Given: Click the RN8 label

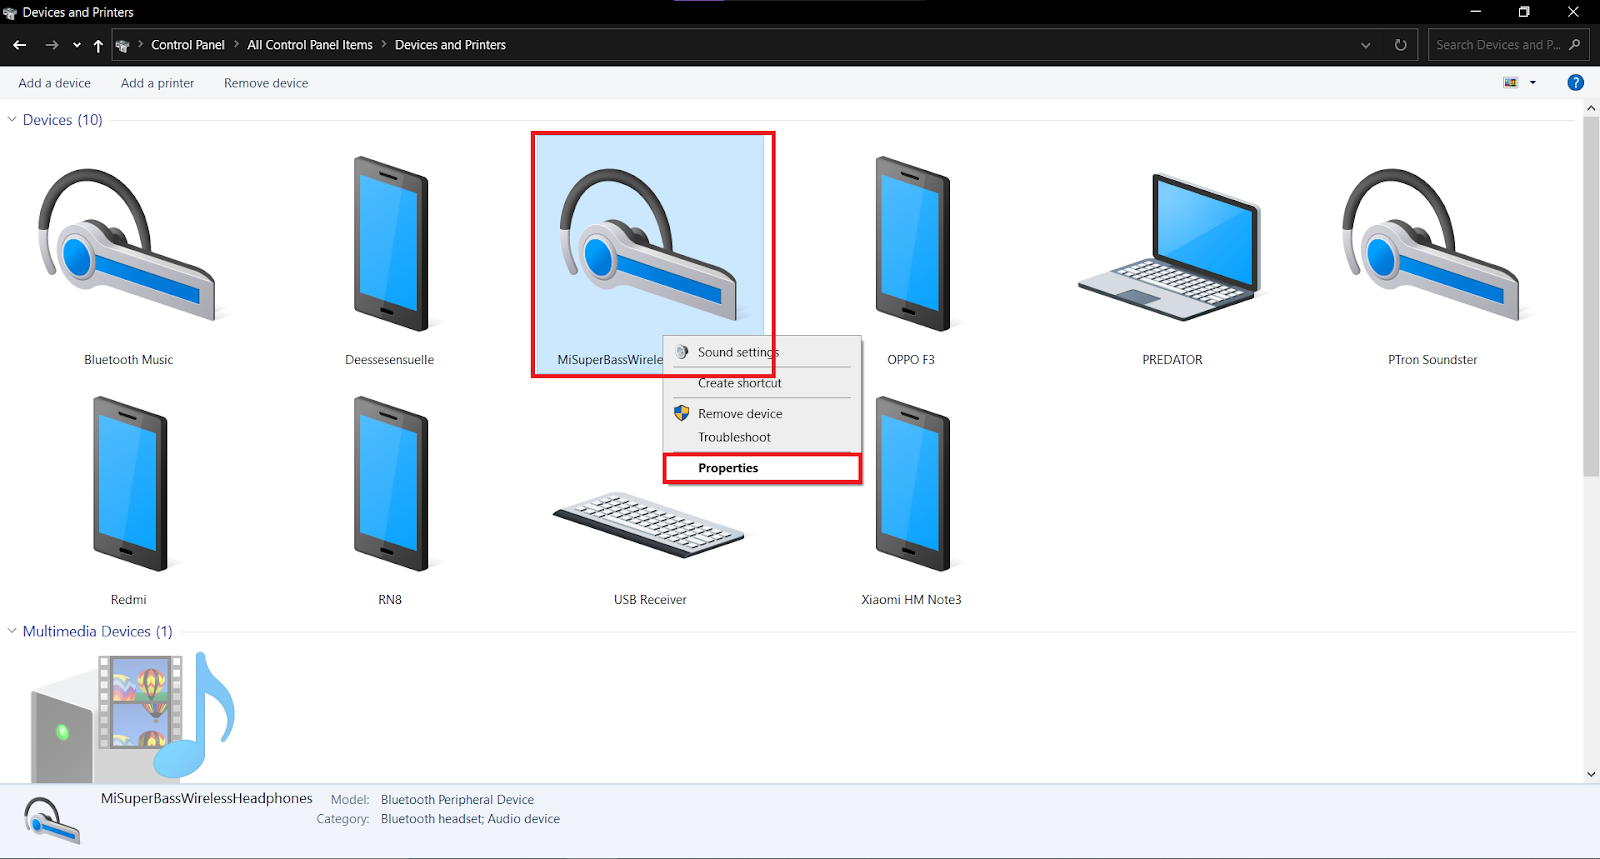Looking at the screenshot, I should coord(390,600).
